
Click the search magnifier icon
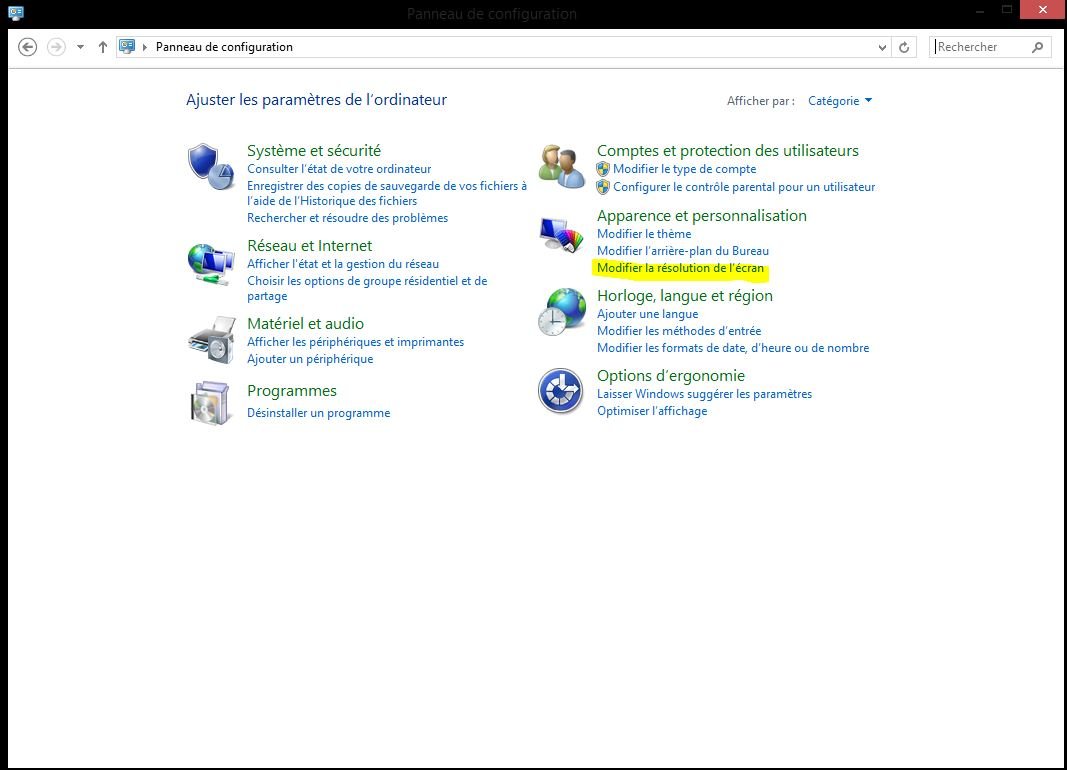(1037, 47)
